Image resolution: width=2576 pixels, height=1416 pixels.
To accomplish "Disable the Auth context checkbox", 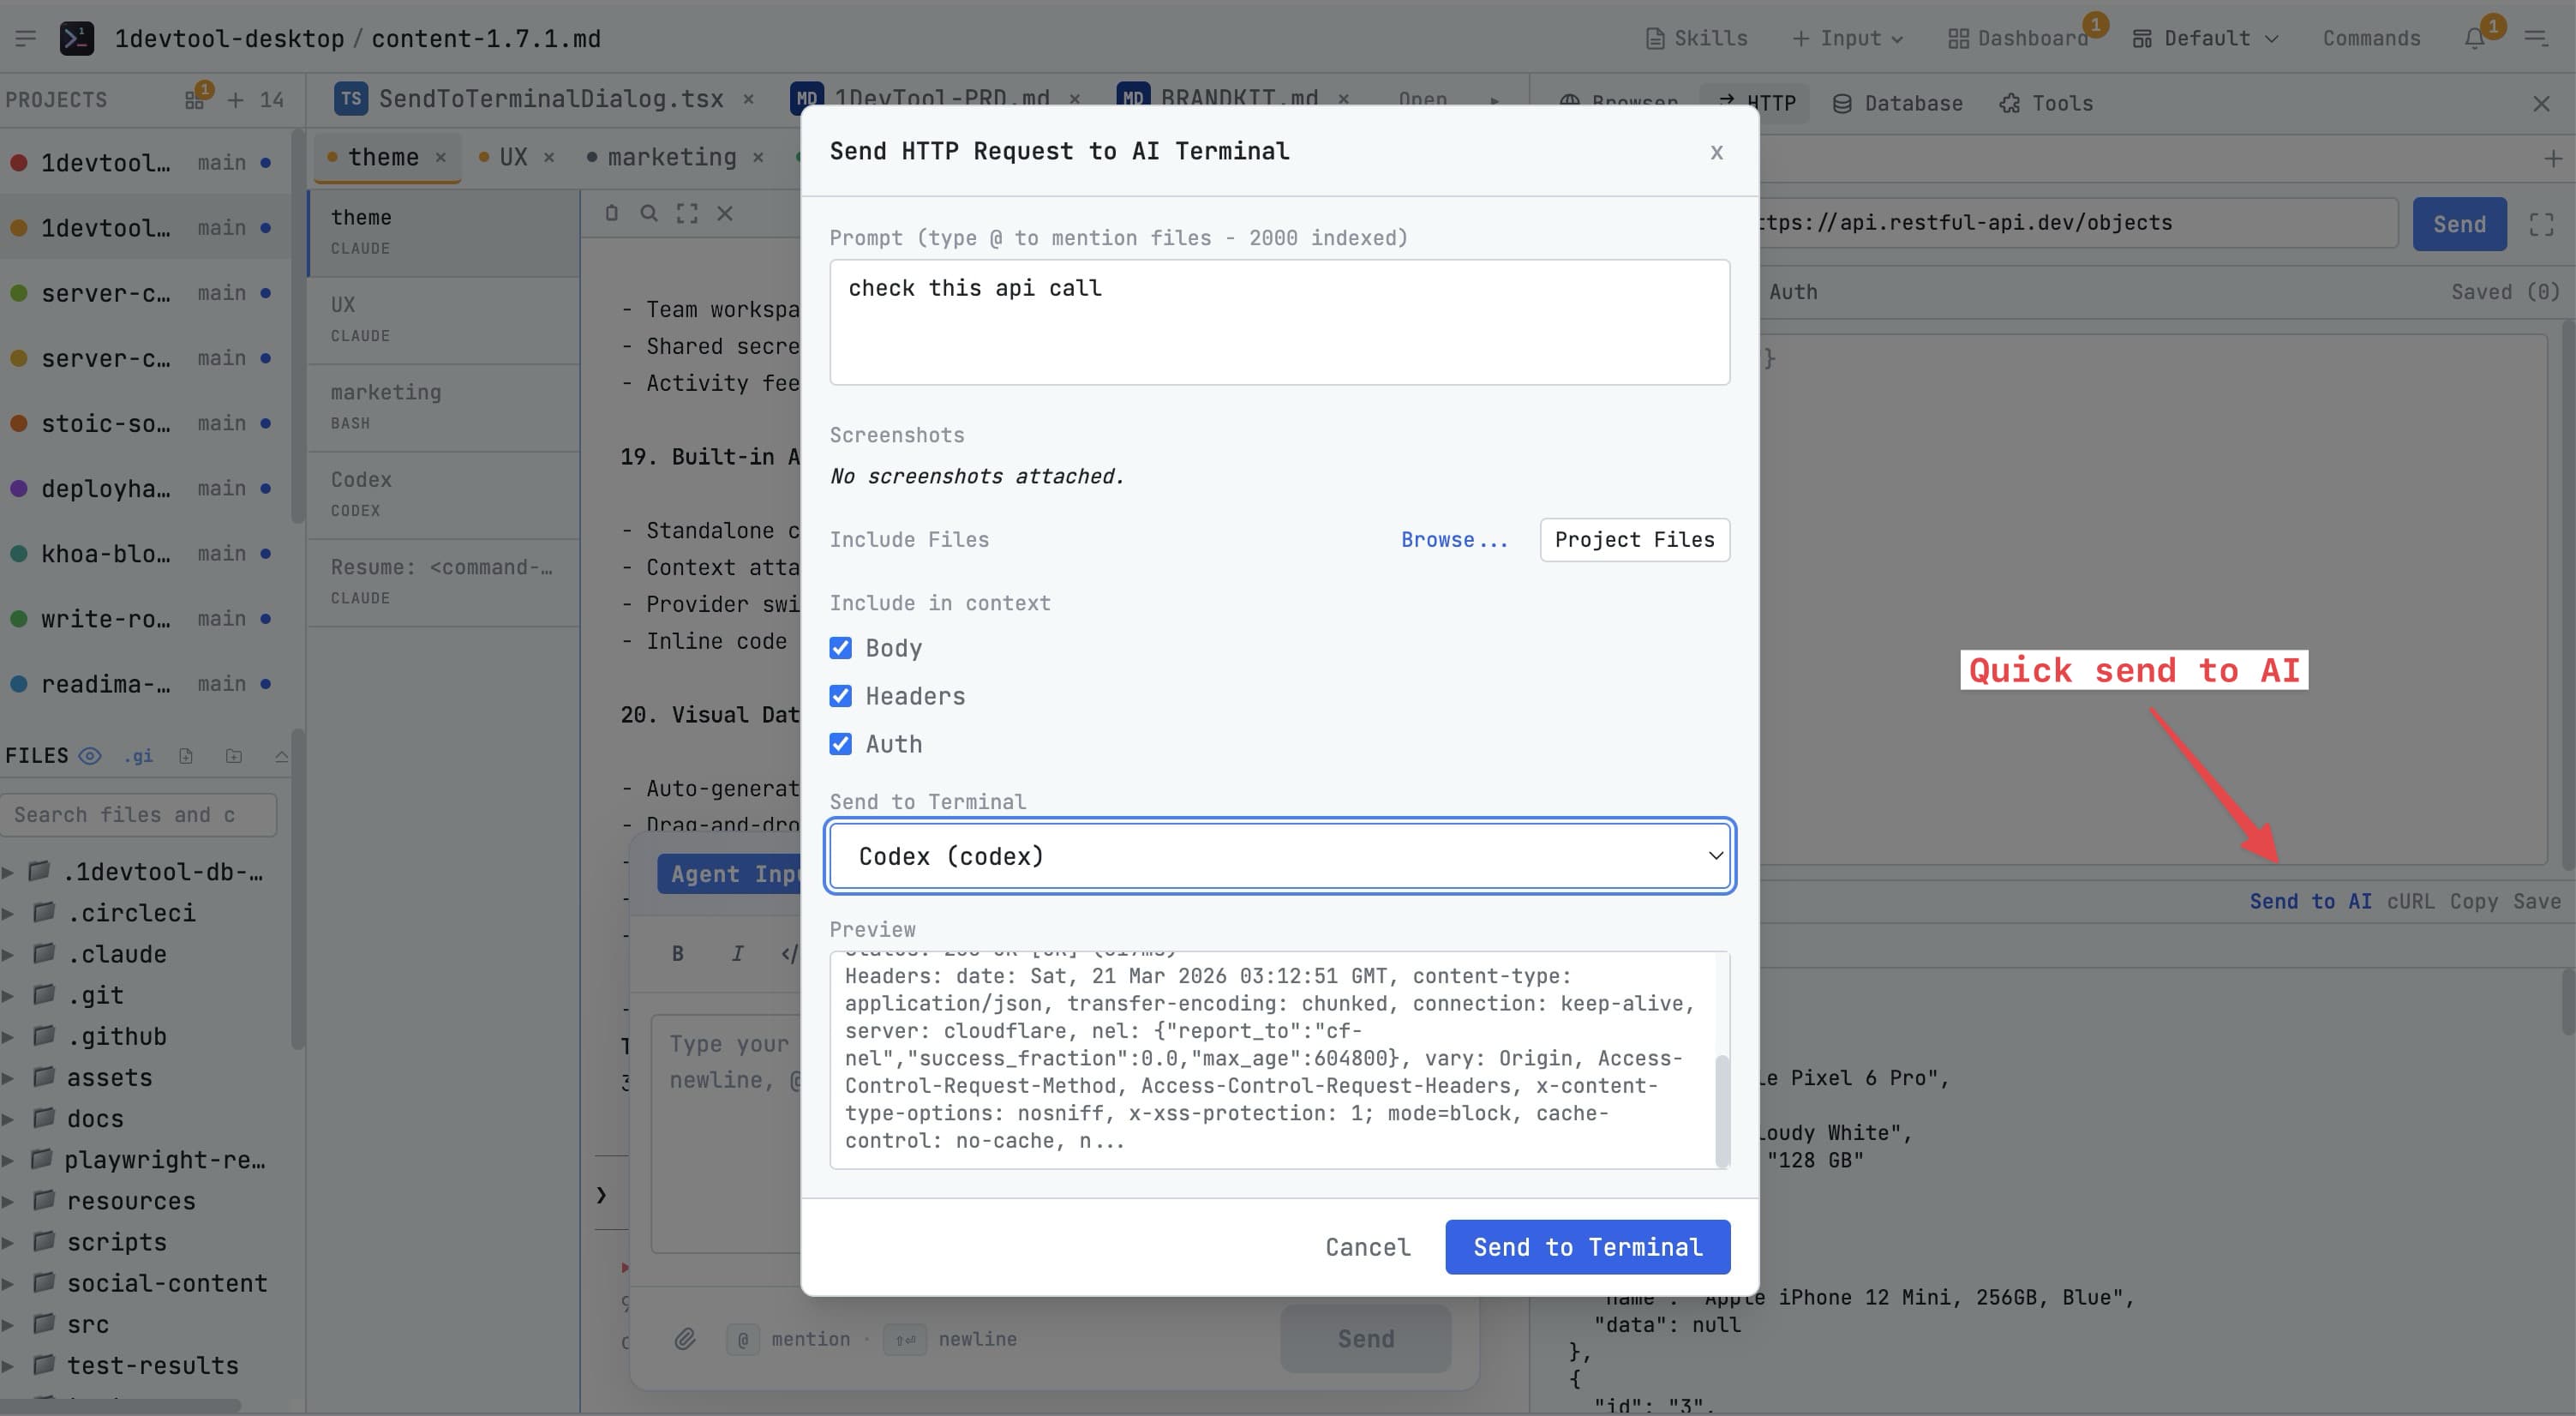I will click(x=841, y=744).
